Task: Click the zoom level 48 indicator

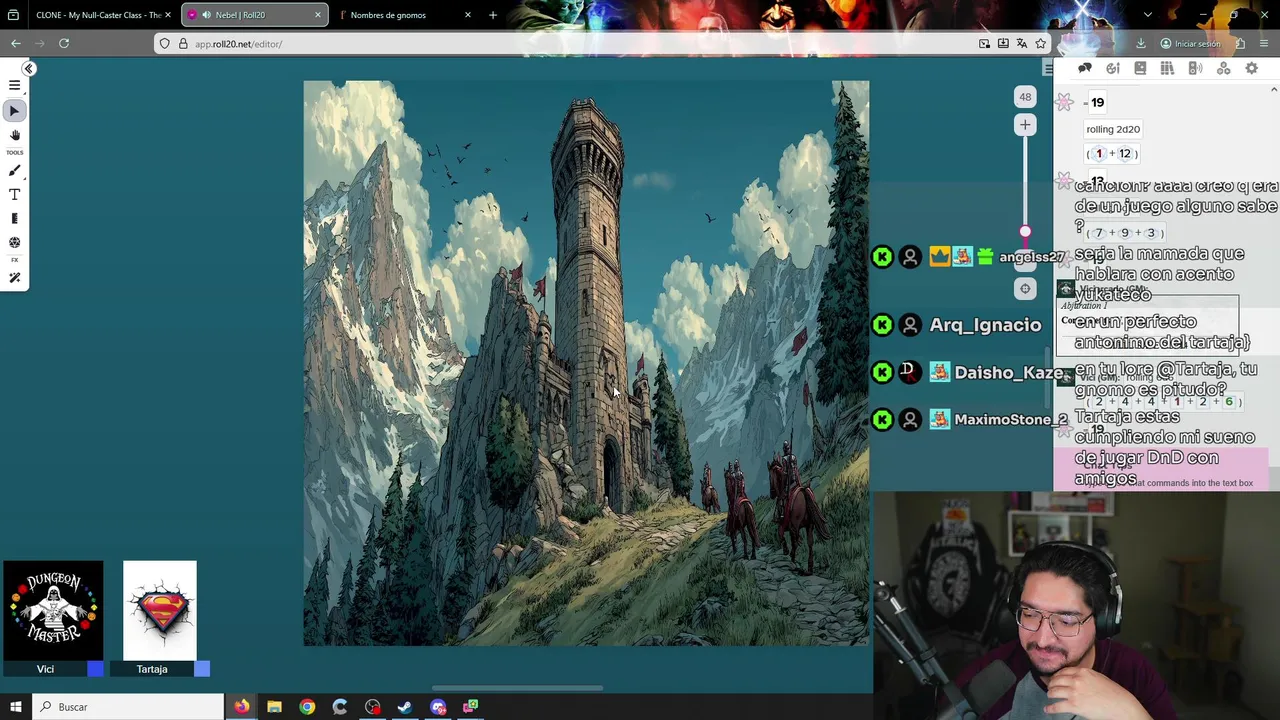Action: click(1025, 97)
